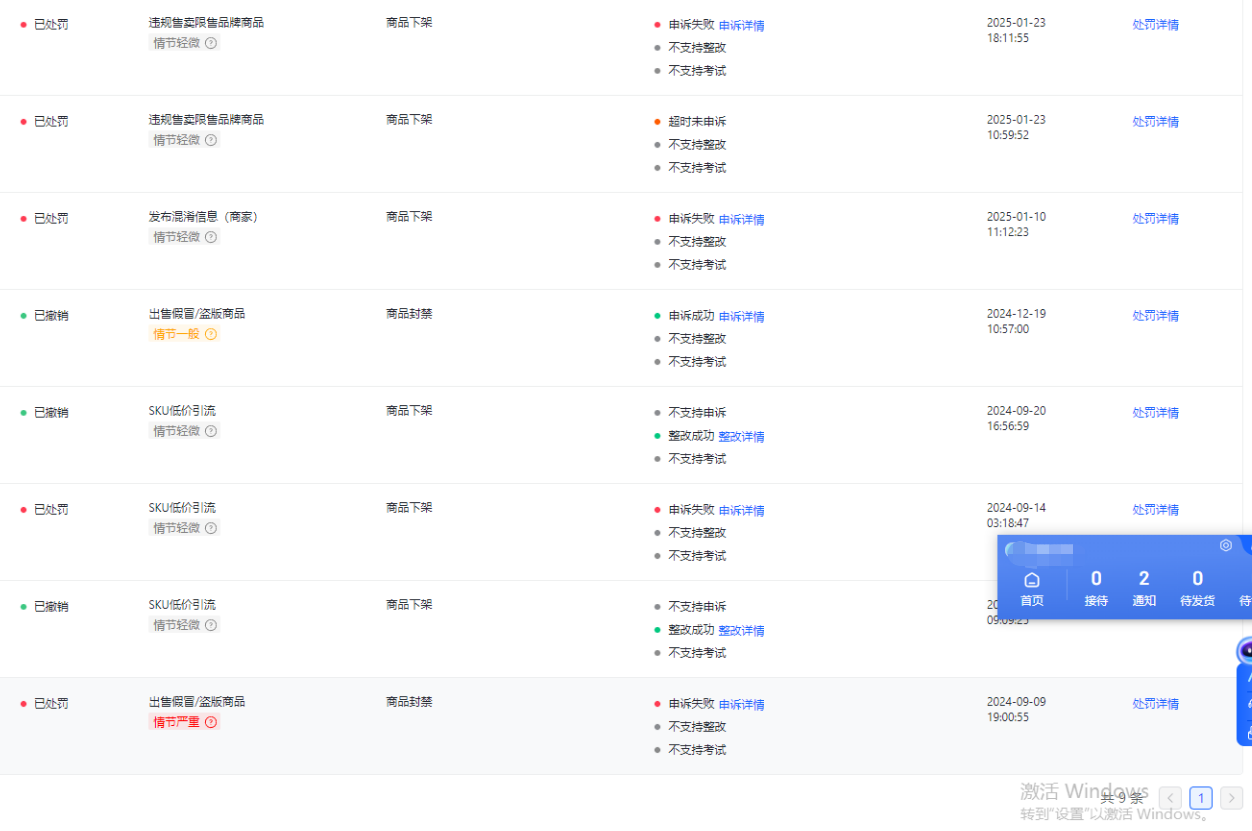View 处罚详情 for the 2024-12-19 record
The height and width of the screenshot is (831, 1252).
point(1155,316)
